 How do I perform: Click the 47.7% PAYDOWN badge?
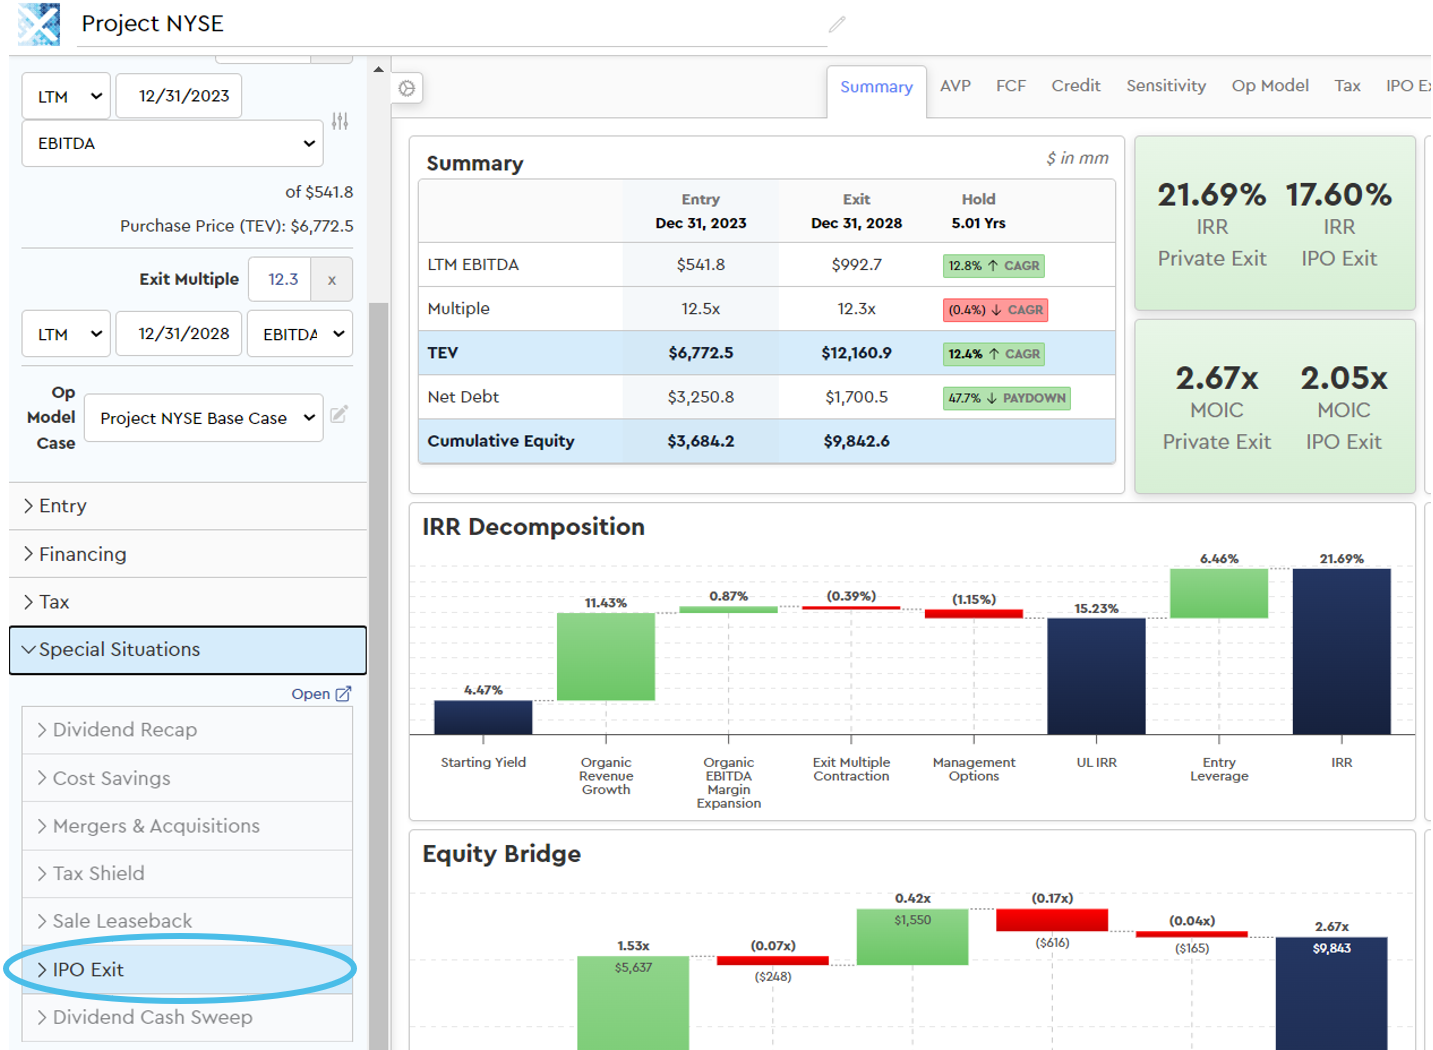tap(1007, 397)
